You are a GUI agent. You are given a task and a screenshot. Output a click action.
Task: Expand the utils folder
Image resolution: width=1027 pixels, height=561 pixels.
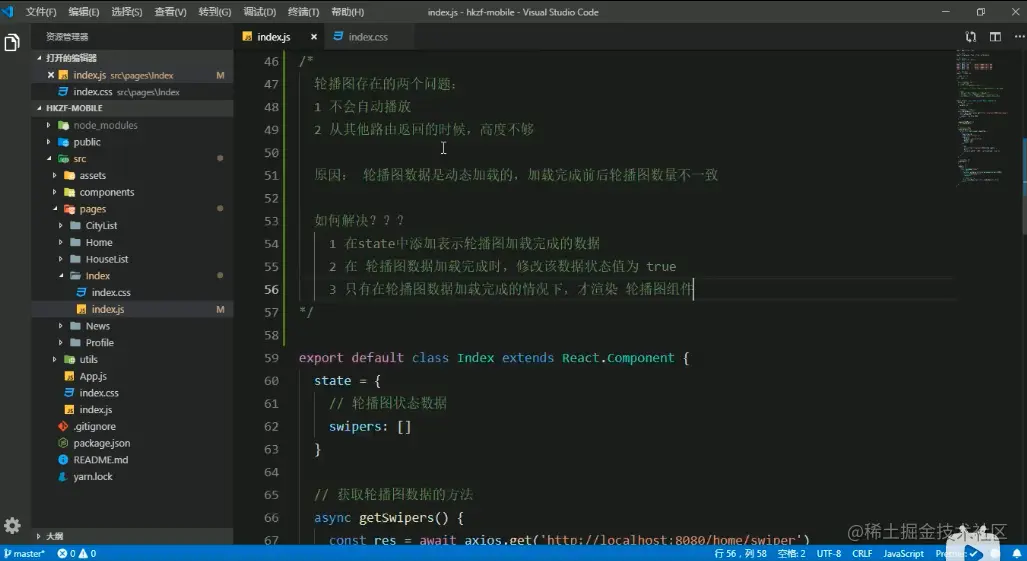(x=54, y=359)
